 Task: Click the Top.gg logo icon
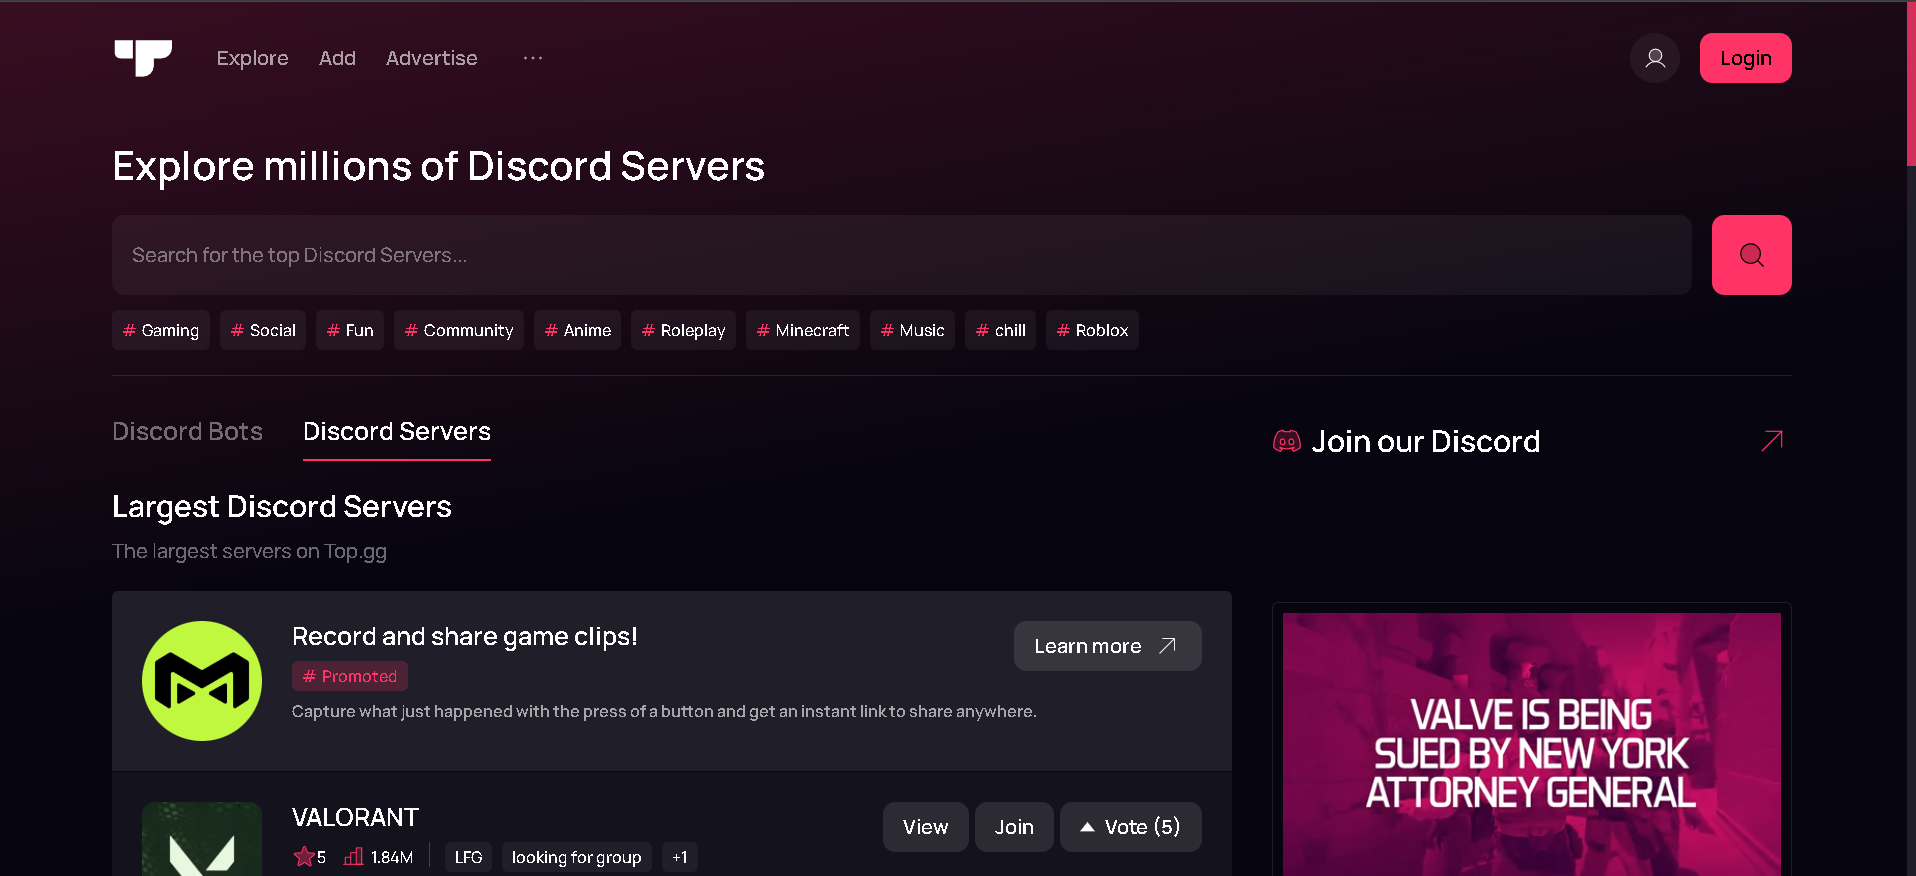[143, 58]
